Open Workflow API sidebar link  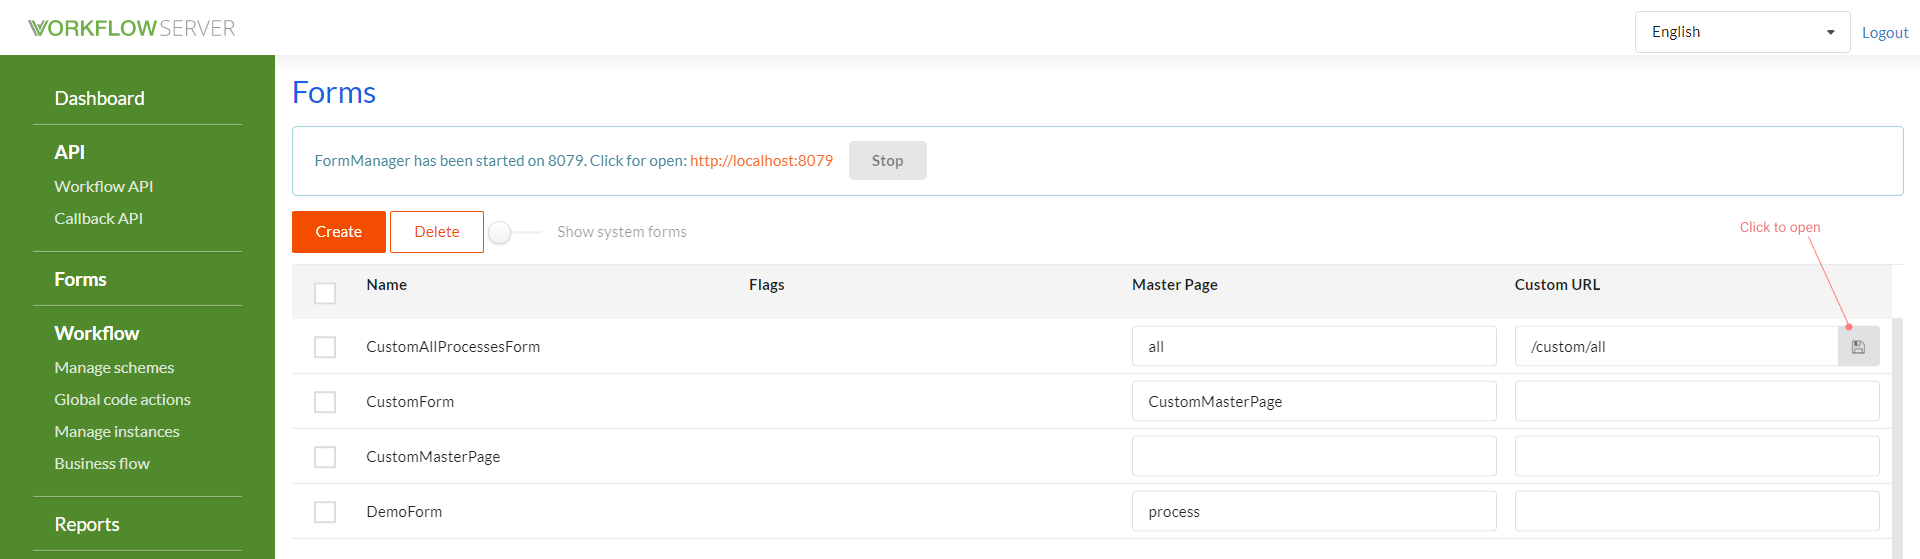(x=104, y=186)
